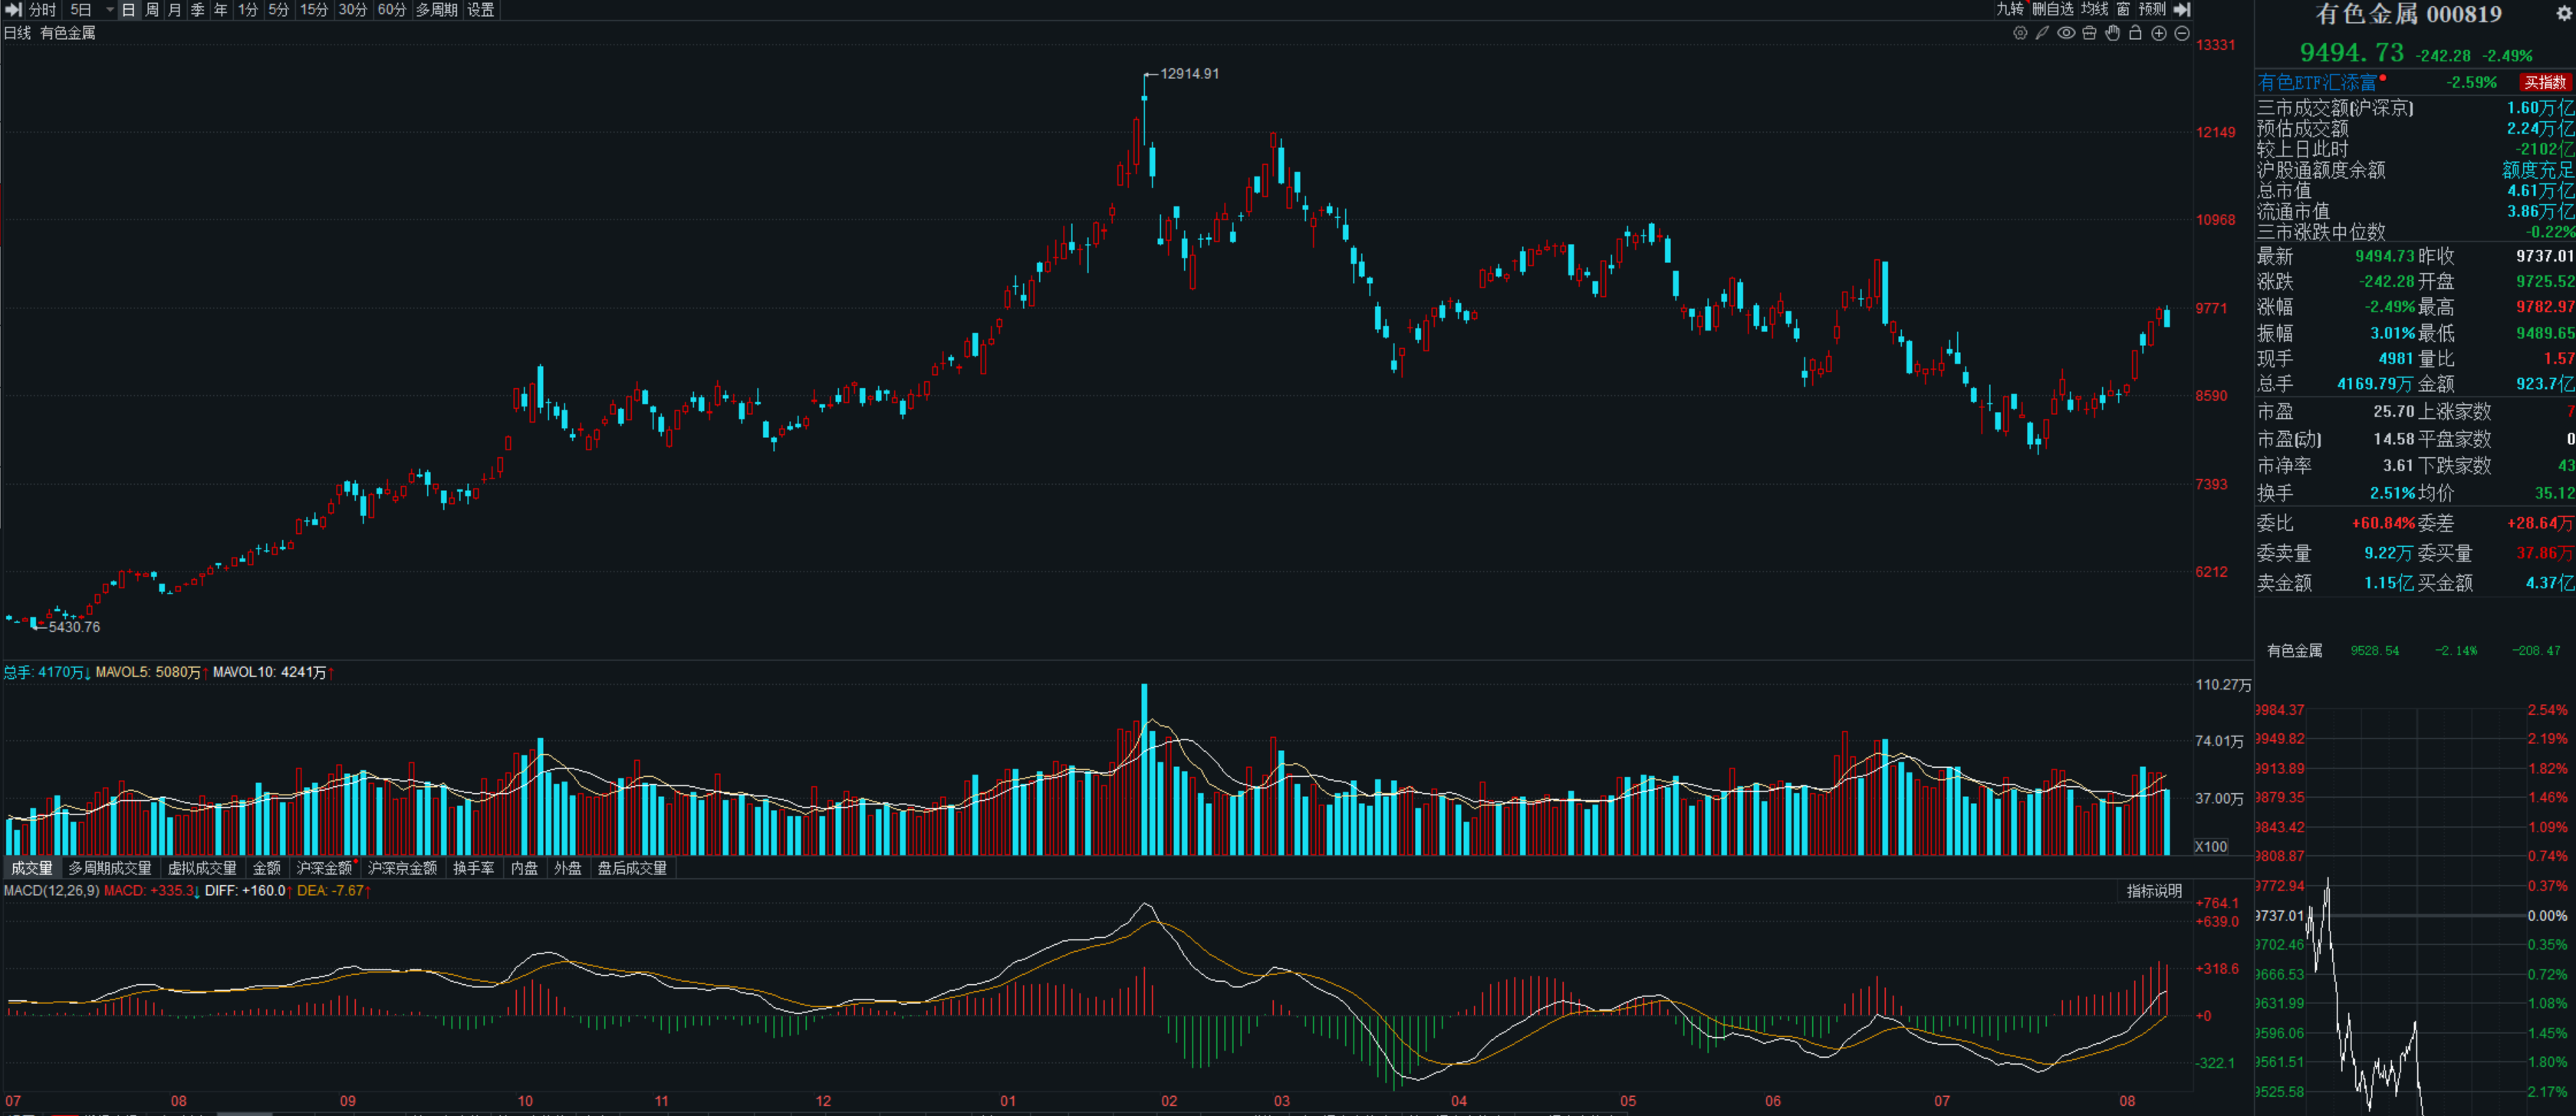
Task: Toggle the eye visibility icon on chart
Action: (x=2066, y=33)
